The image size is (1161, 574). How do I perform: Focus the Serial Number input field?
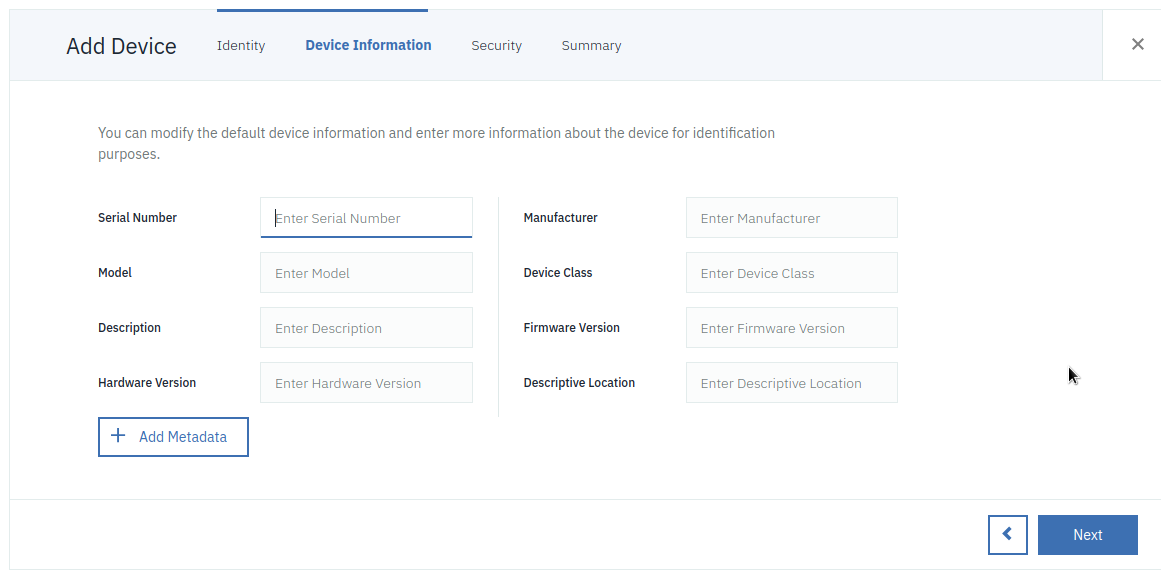pyautogui.click(x=366, y=218)
